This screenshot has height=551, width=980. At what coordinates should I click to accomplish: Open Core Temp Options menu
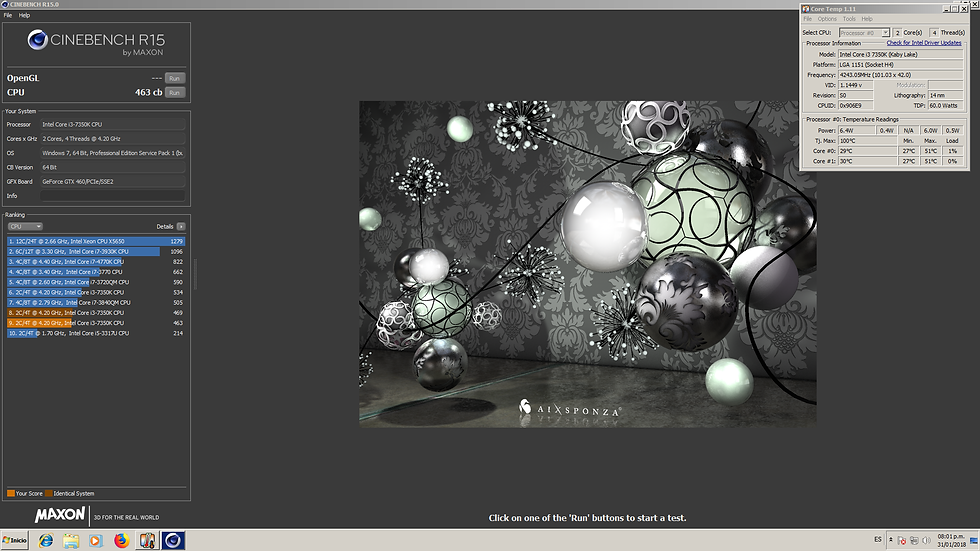(x=827, y=19)
